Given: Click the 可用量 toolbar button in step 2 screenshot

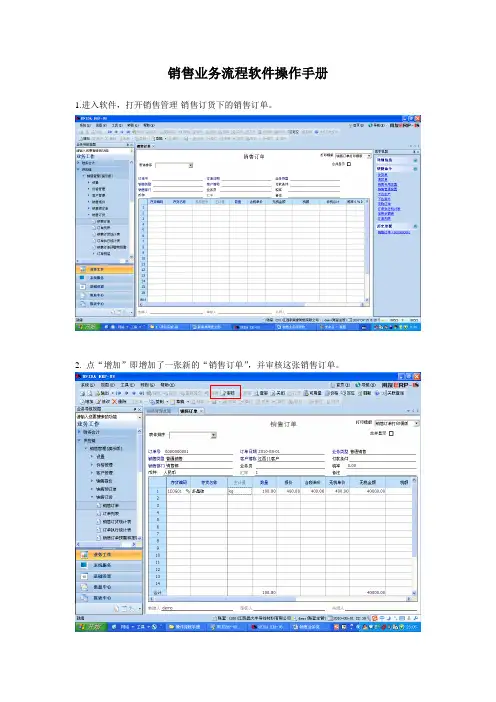Looking at the screenshot, I should [x=312, y=393].
